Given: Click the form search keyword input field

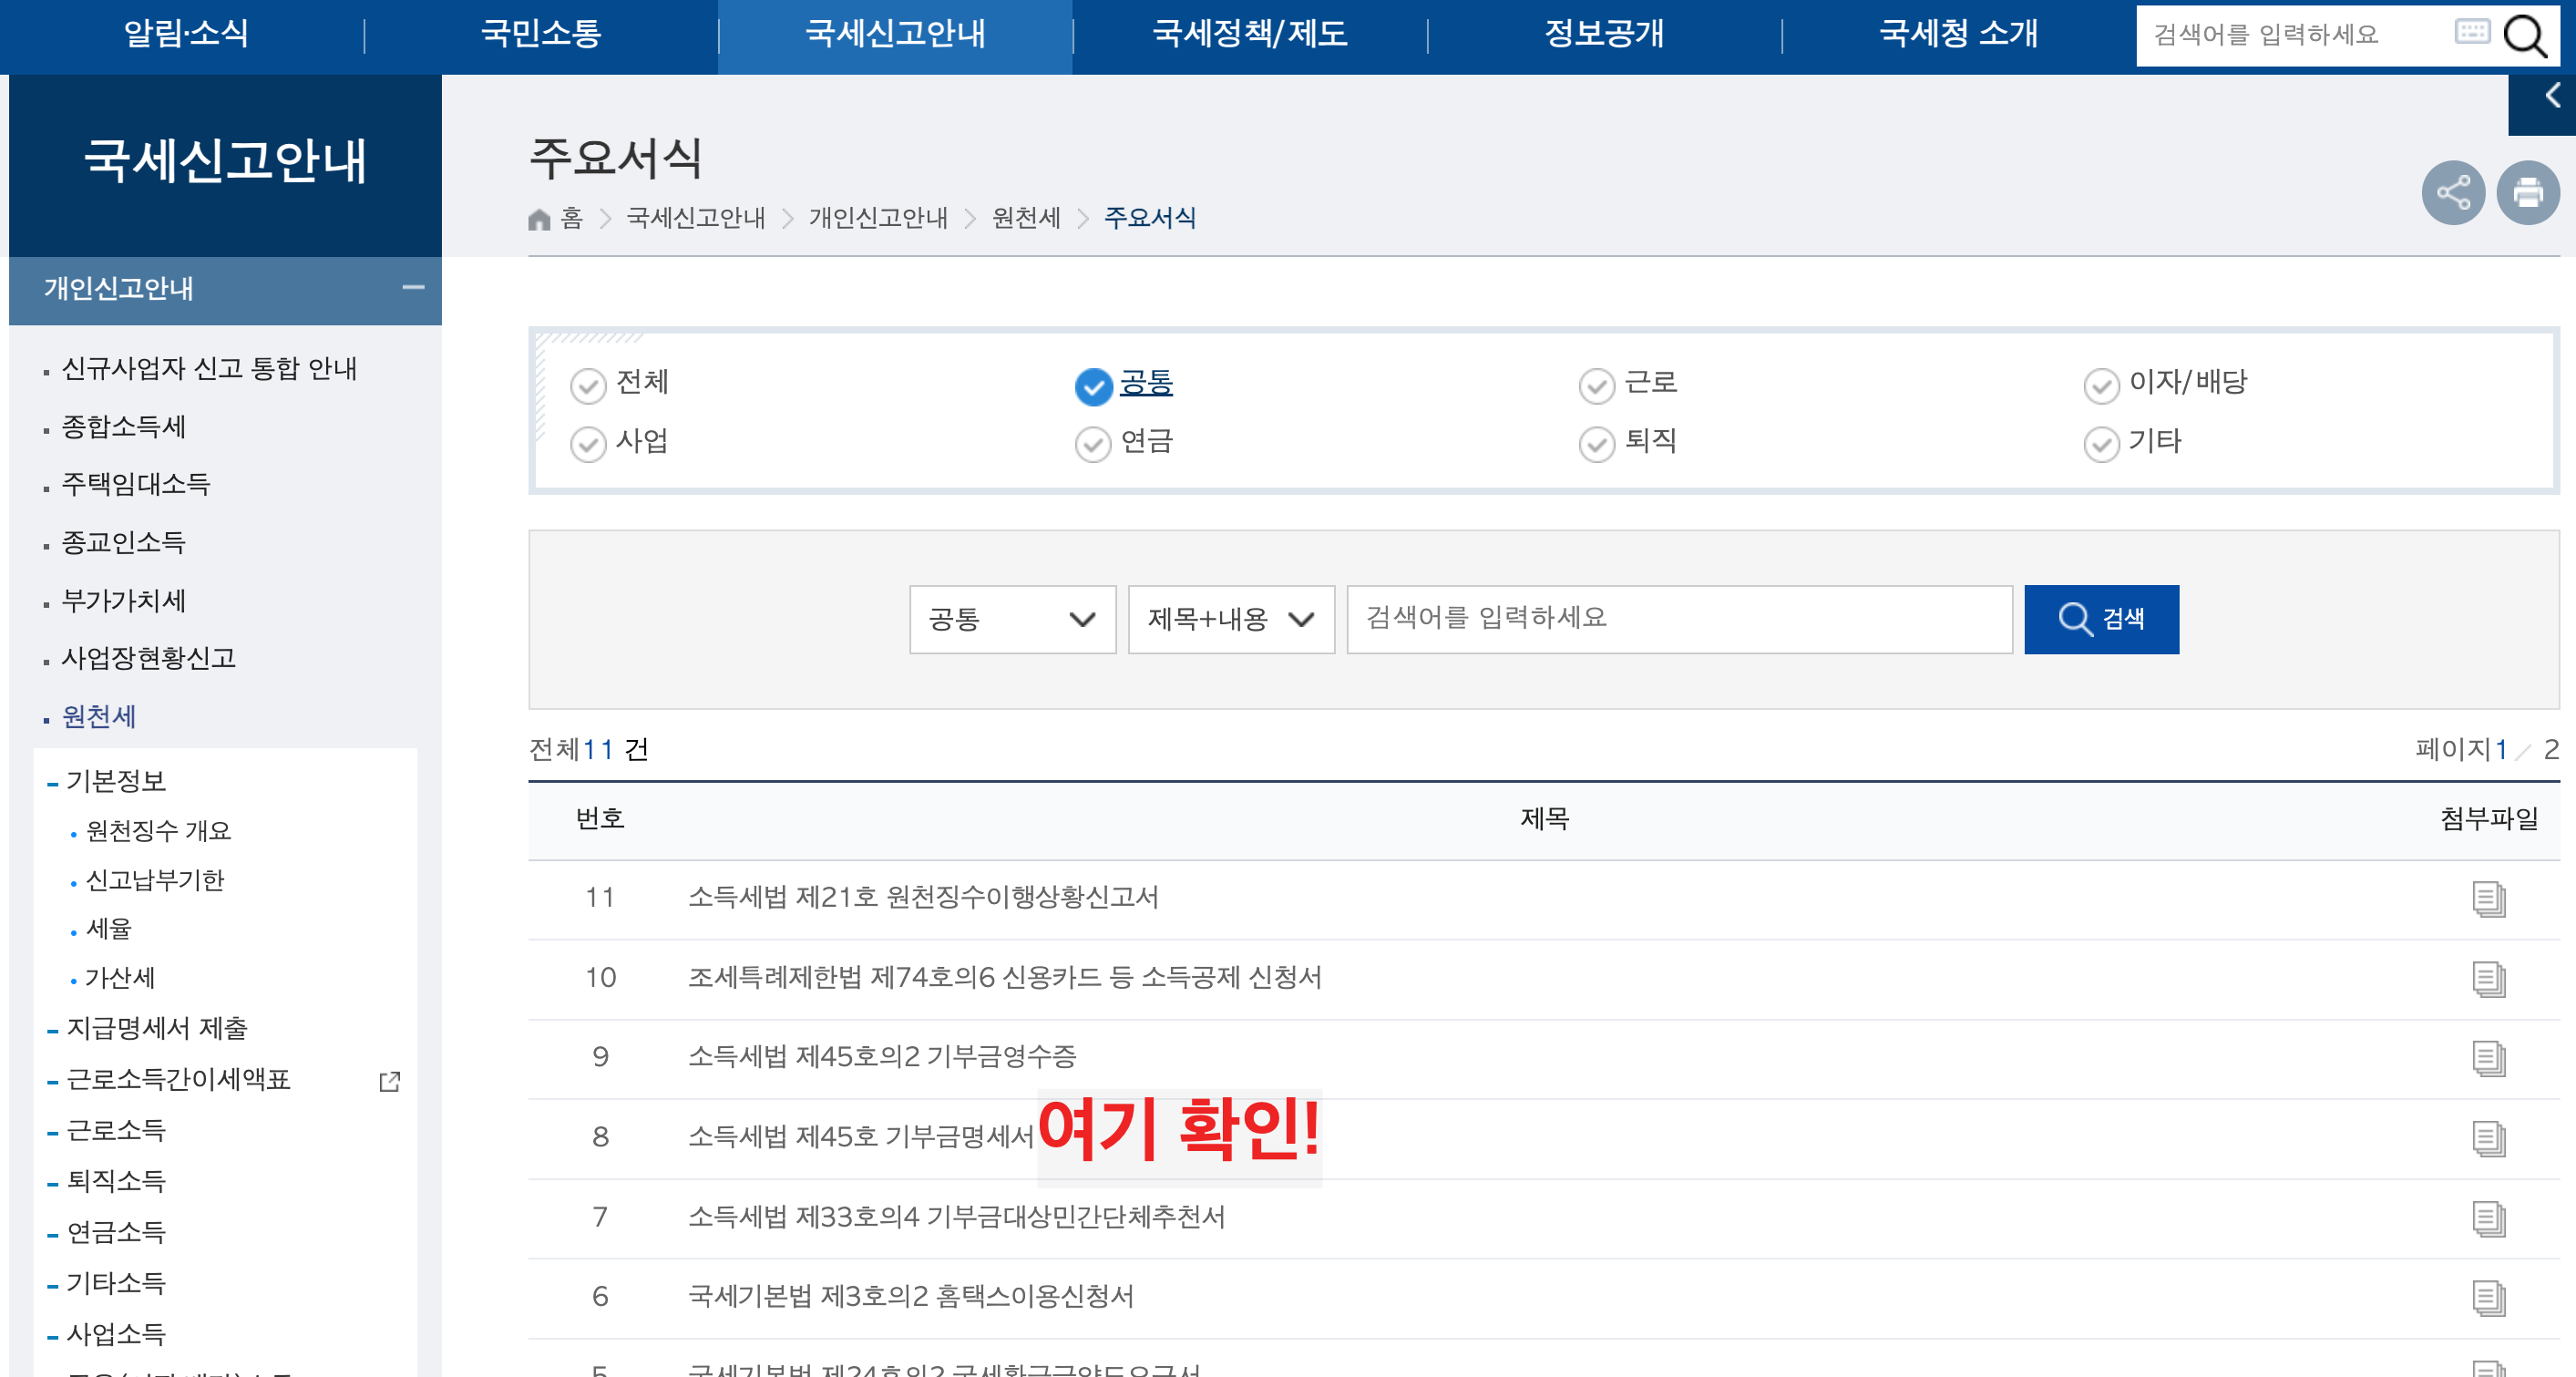Looking at the screenshot, I should tap(1678, 619).
